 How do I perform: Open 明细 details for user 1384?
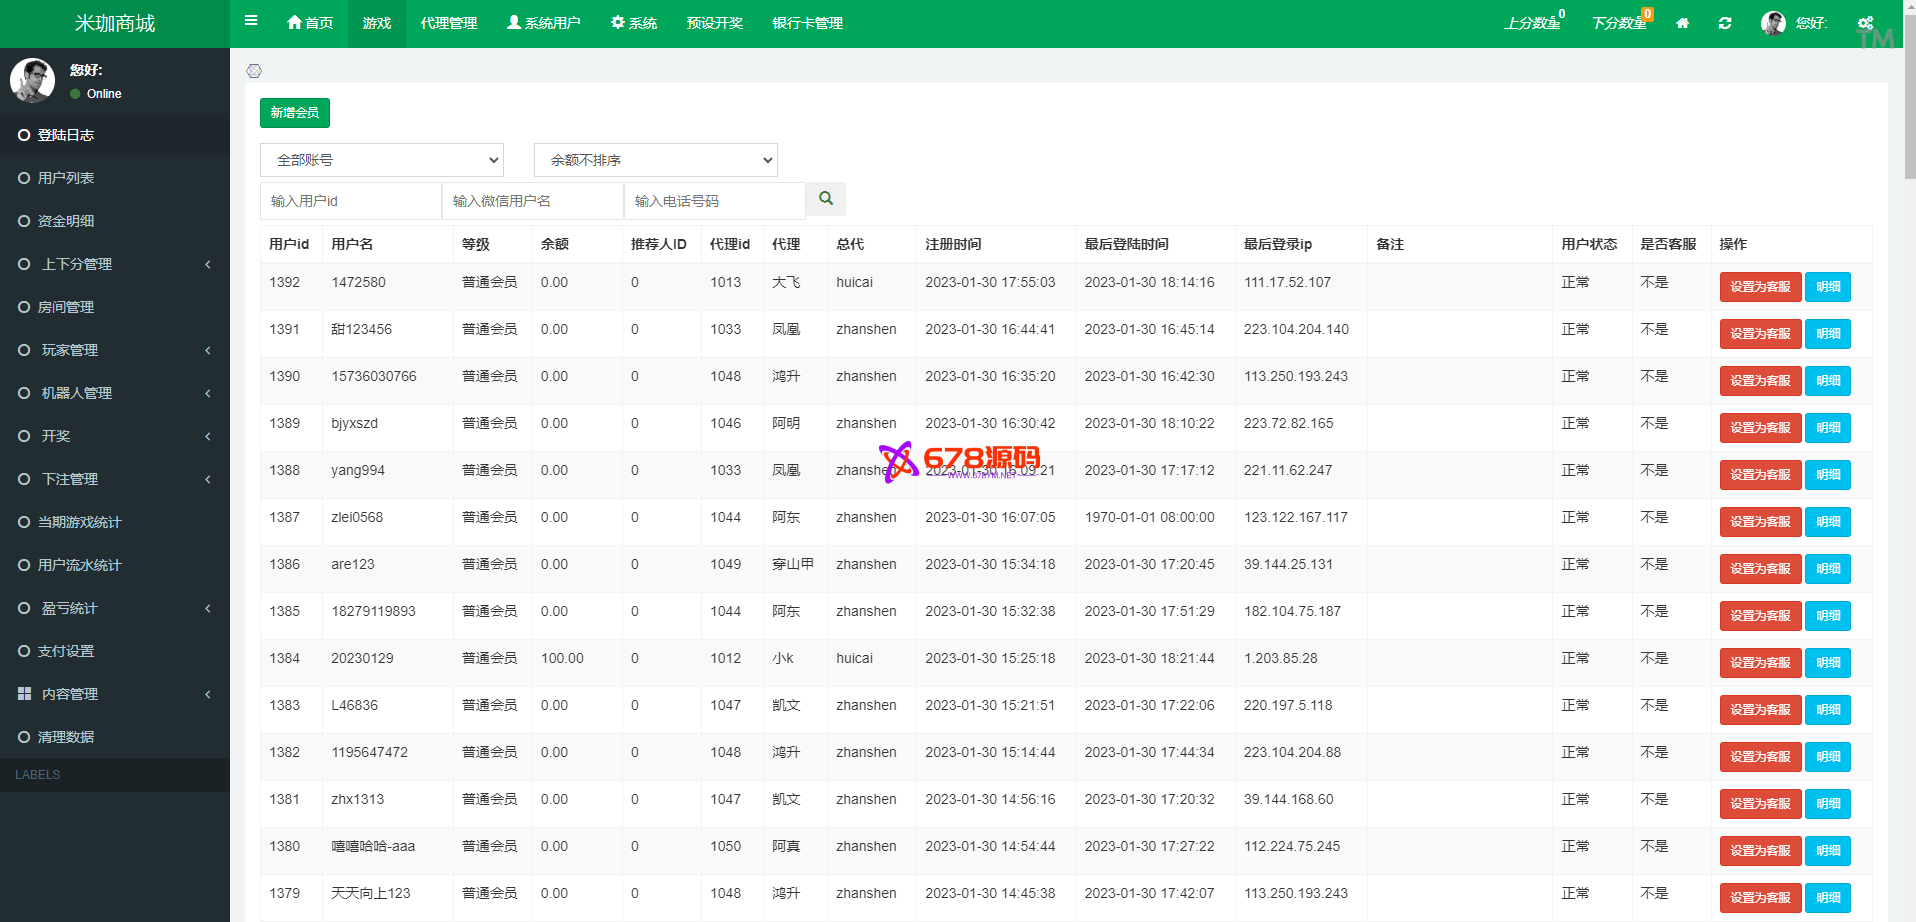coord(1827,663)
